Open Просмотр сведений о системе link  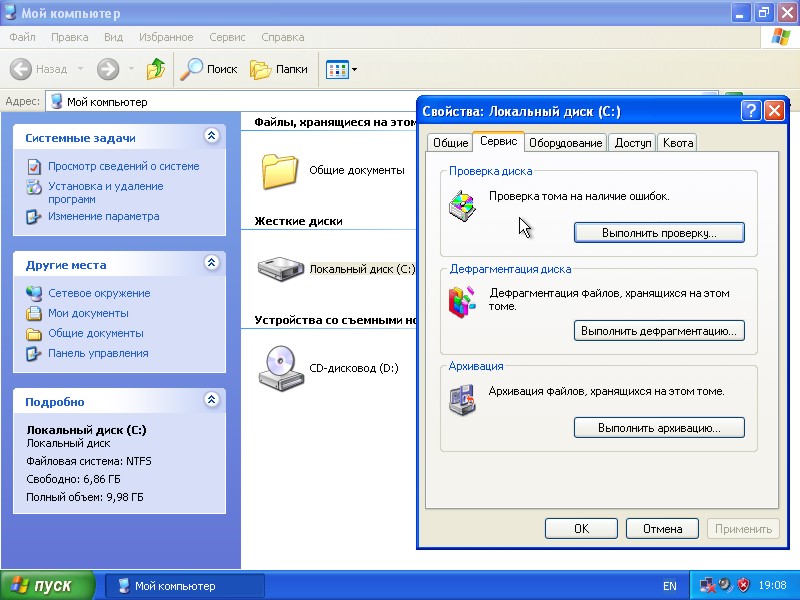point(123,166)
